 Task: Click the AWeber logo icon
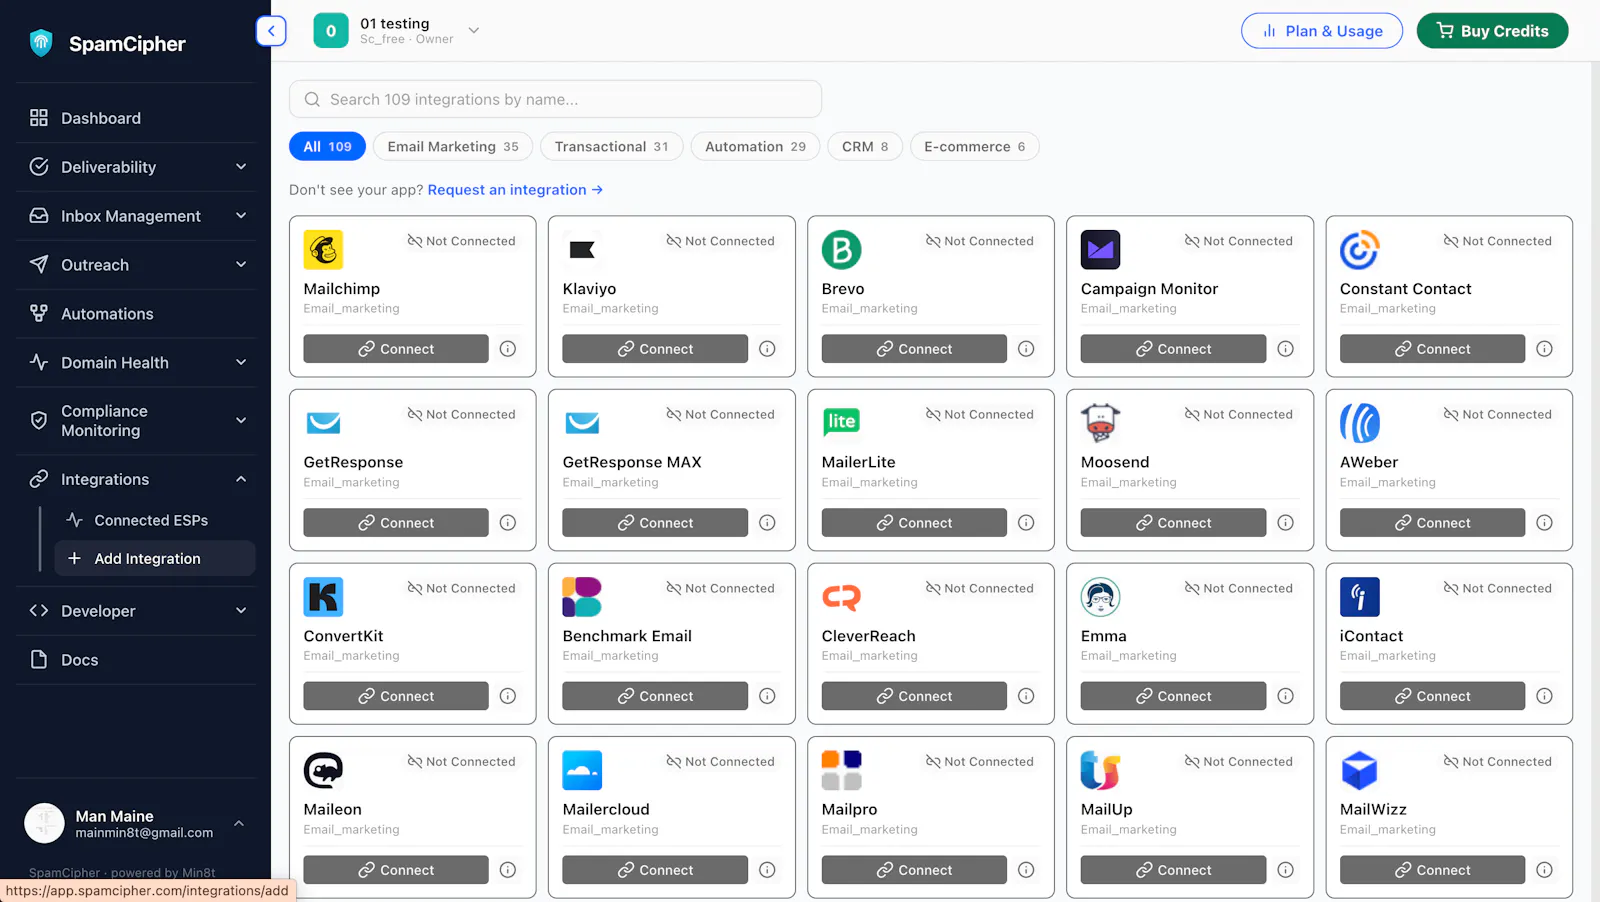point(1359,423)
